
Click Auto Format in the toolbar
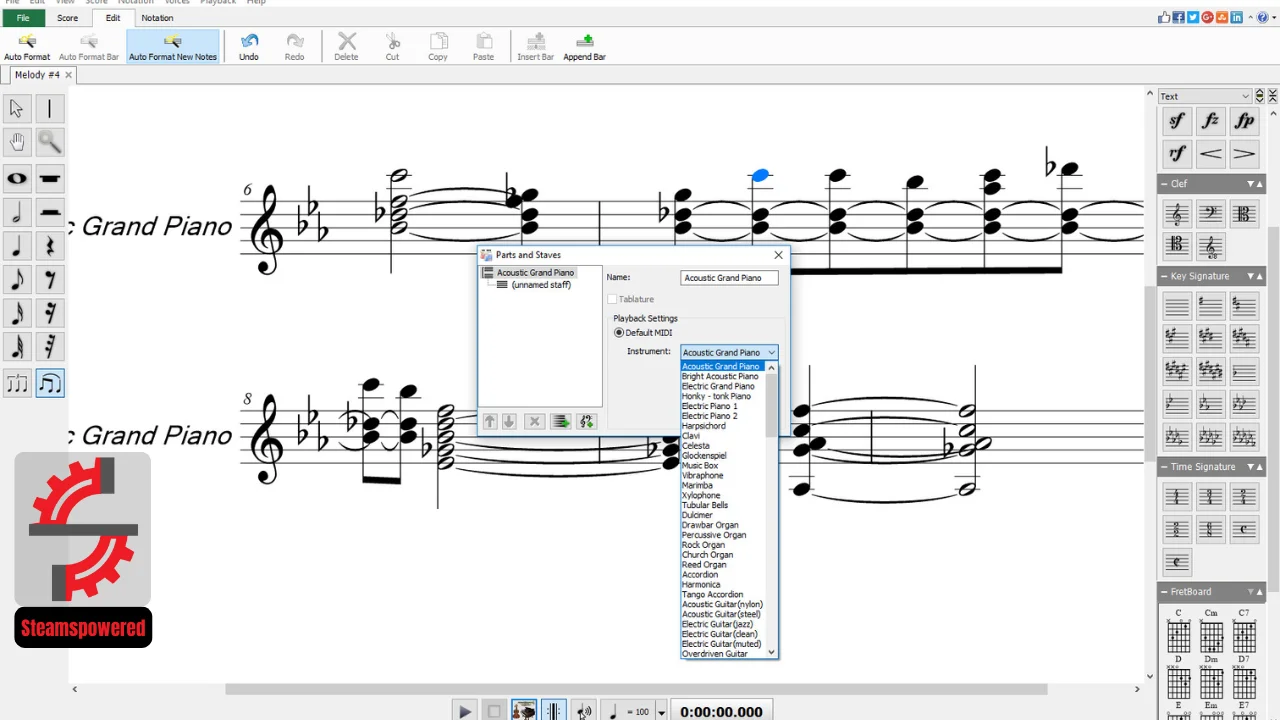27,47
